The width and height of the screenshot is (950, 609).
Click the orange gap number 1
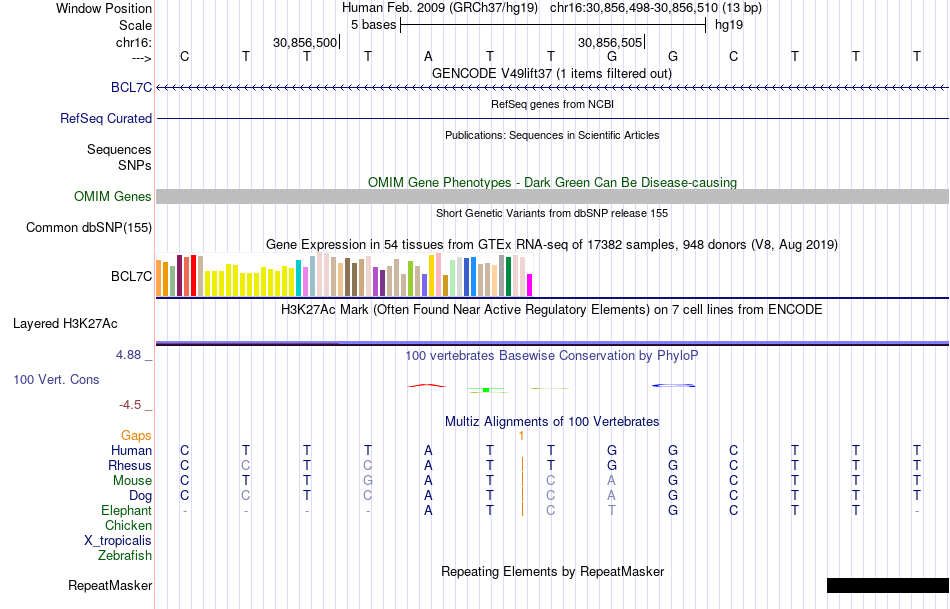tap(521, 436)
